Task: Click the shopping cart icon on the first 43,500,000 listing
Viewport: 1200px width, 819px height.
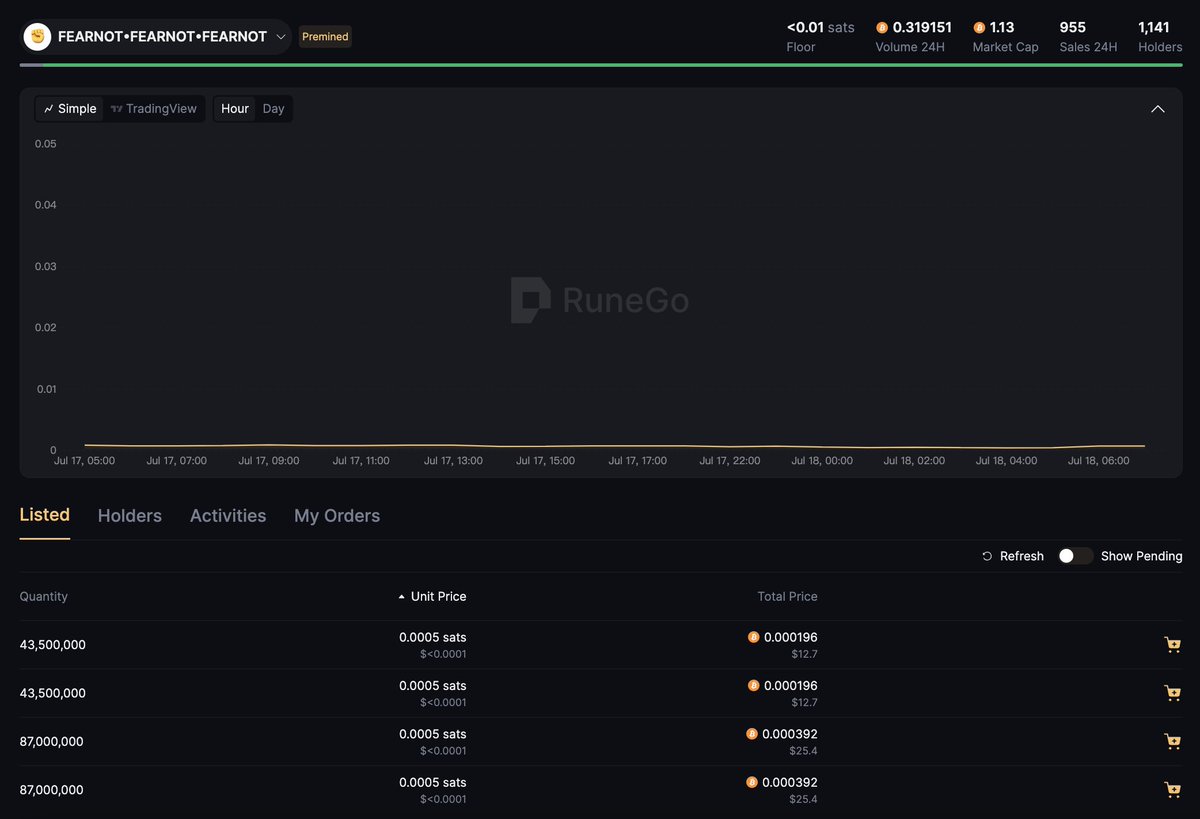Action: [x=1172, y=645]
